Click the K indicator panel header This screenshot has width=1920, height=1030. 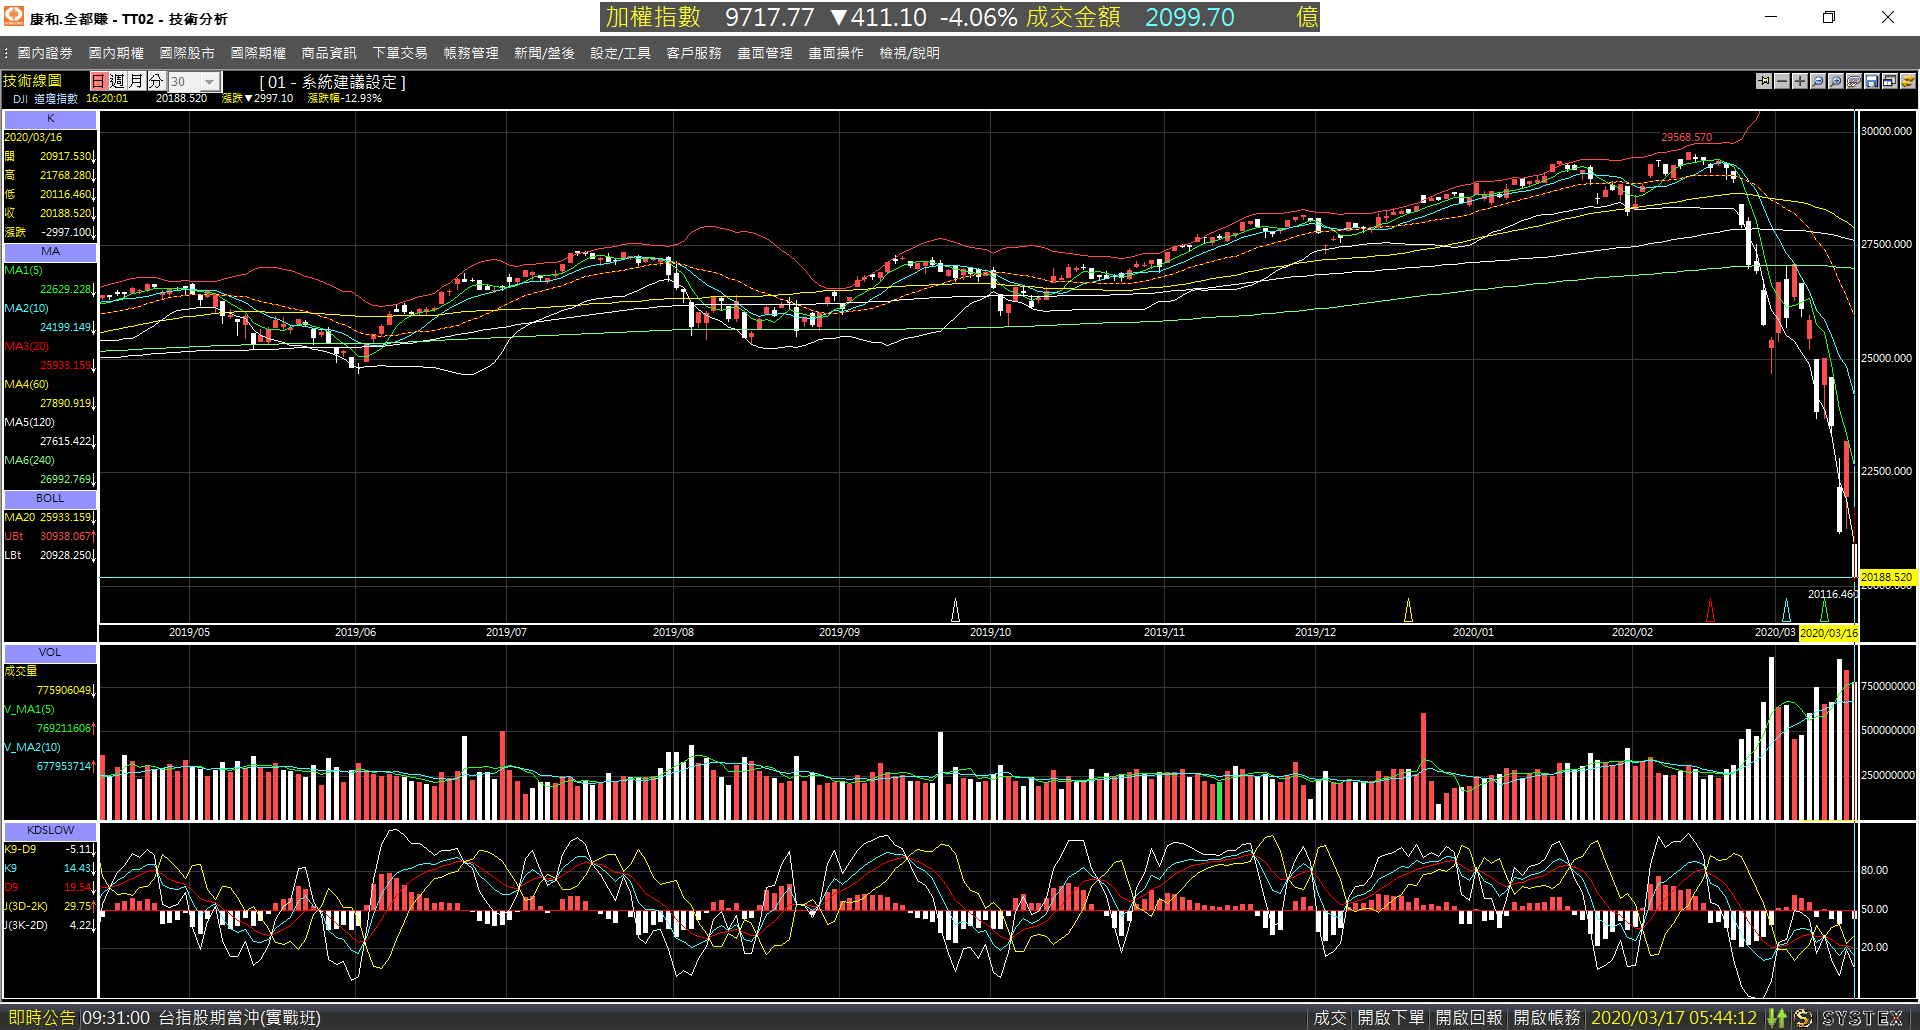pyautogui.click(x=50, y=119)
